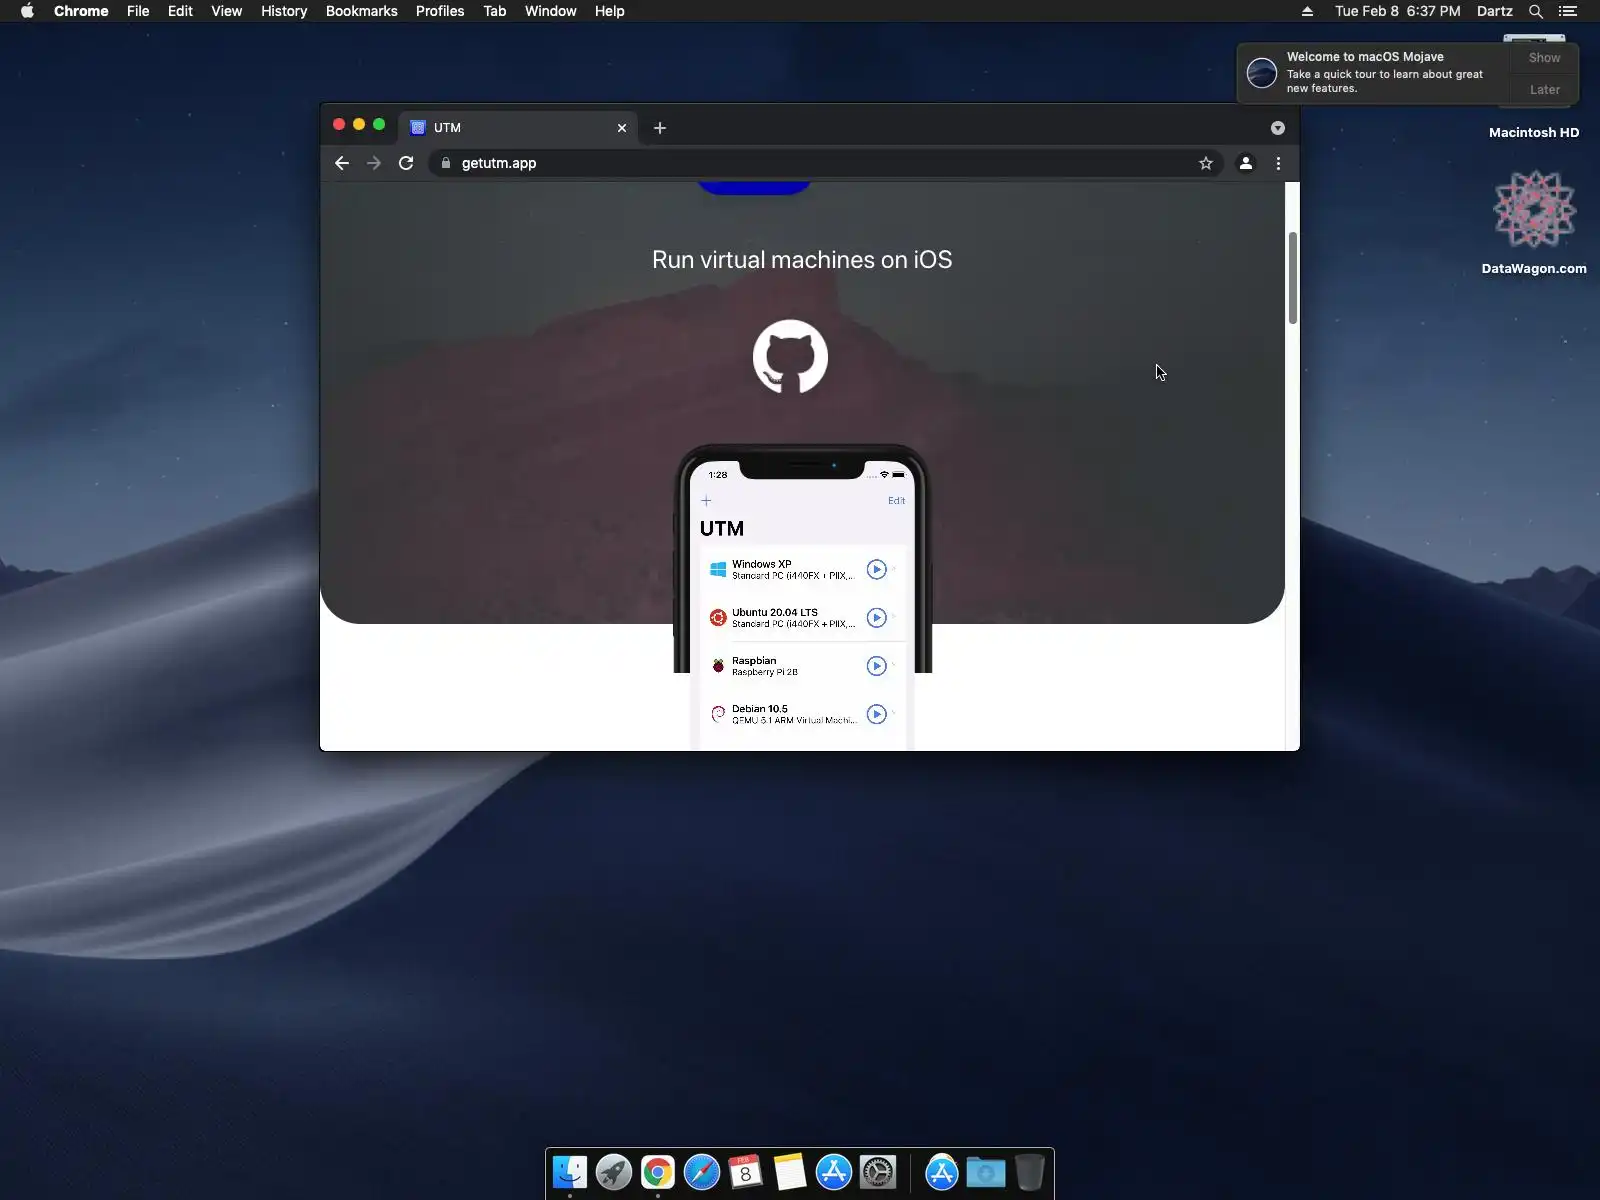
Task: Play the Raspbian virtual machine
Action: (876, 666)
